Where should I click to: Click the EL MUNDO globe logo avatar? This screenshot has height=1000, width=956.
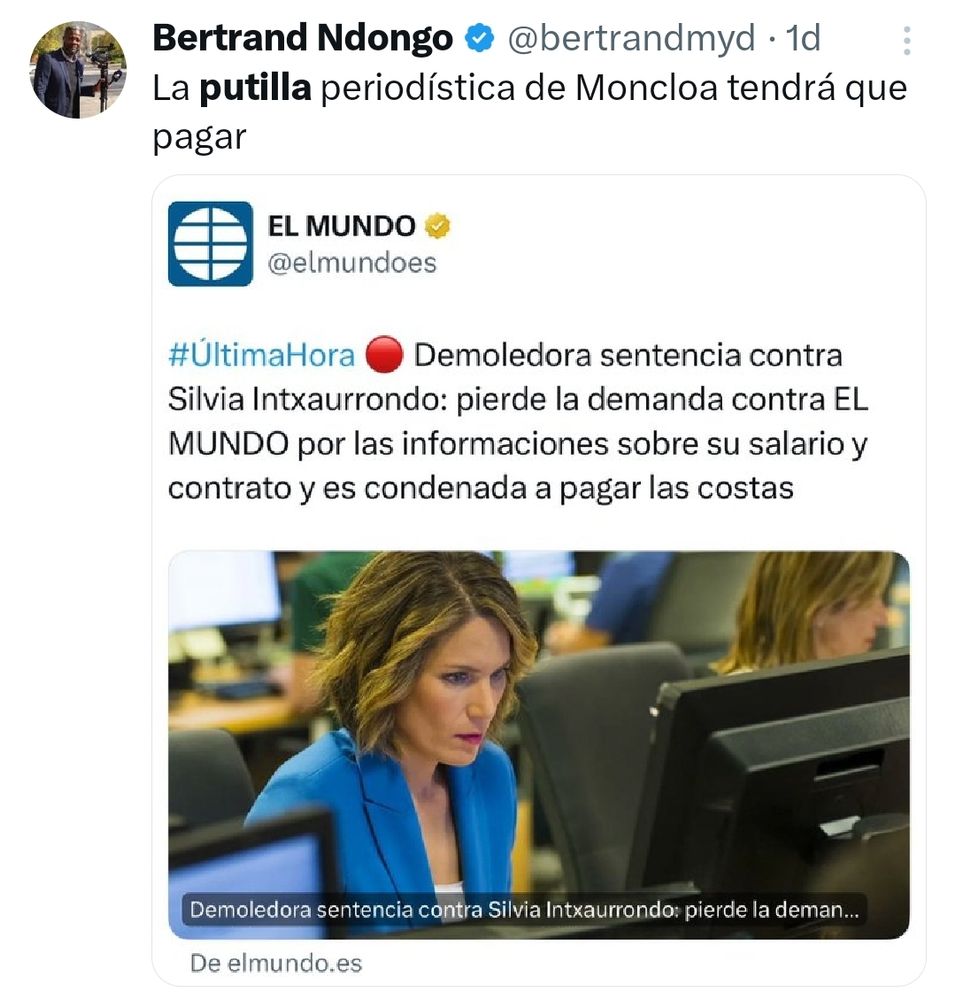[210, 244]
